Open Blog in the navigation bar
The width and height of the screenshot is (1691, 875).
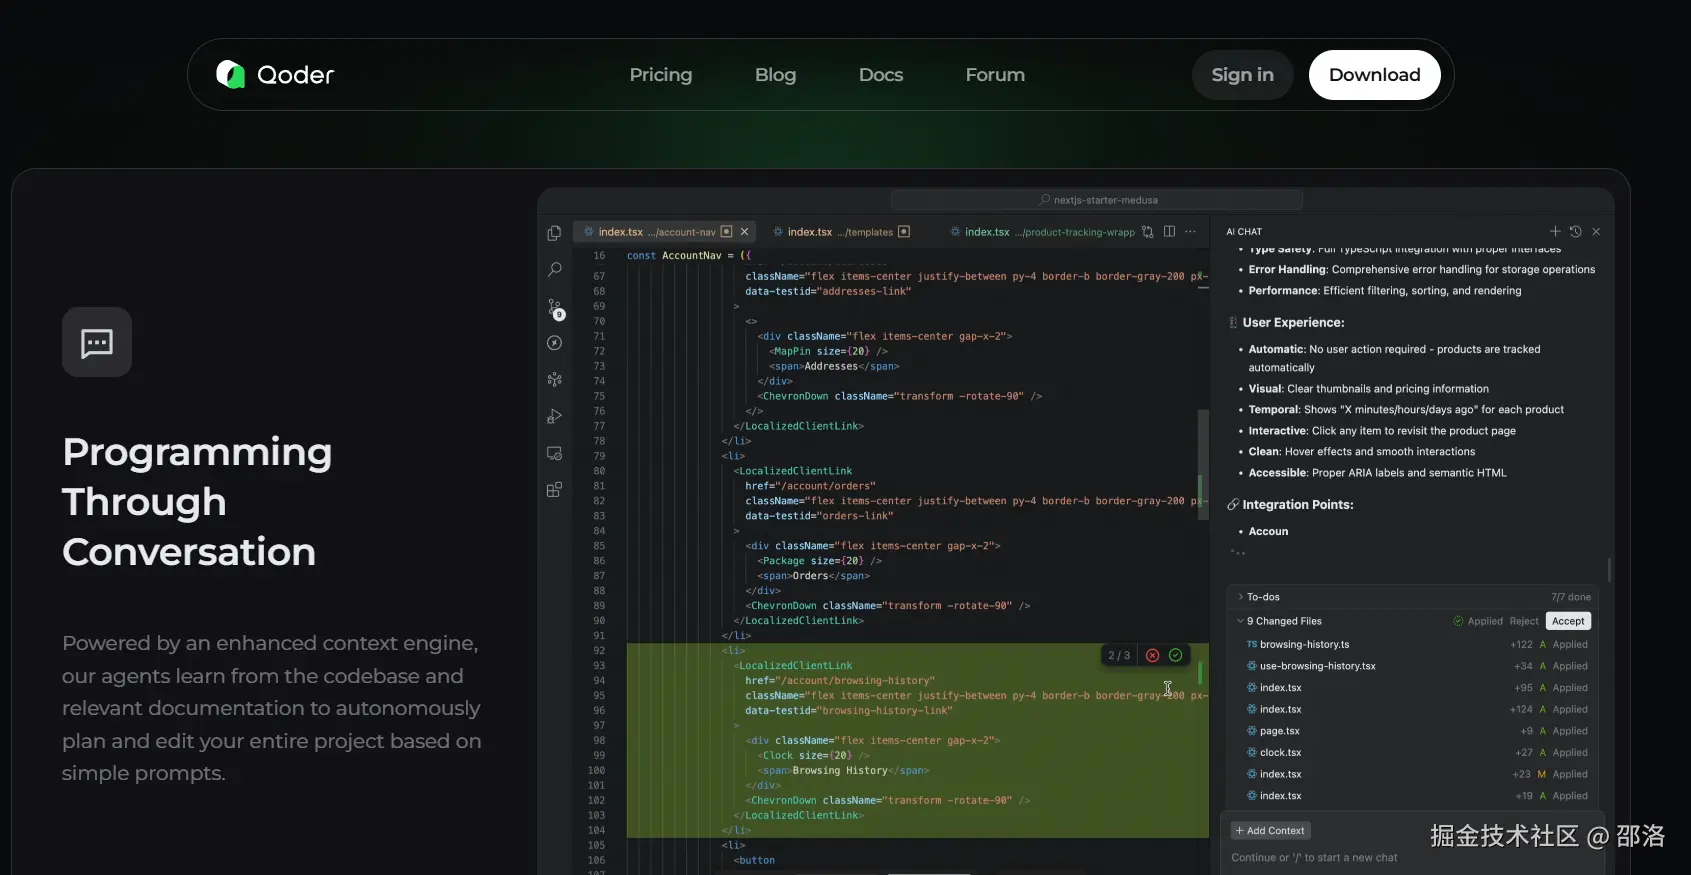click(x=776, y=75)
